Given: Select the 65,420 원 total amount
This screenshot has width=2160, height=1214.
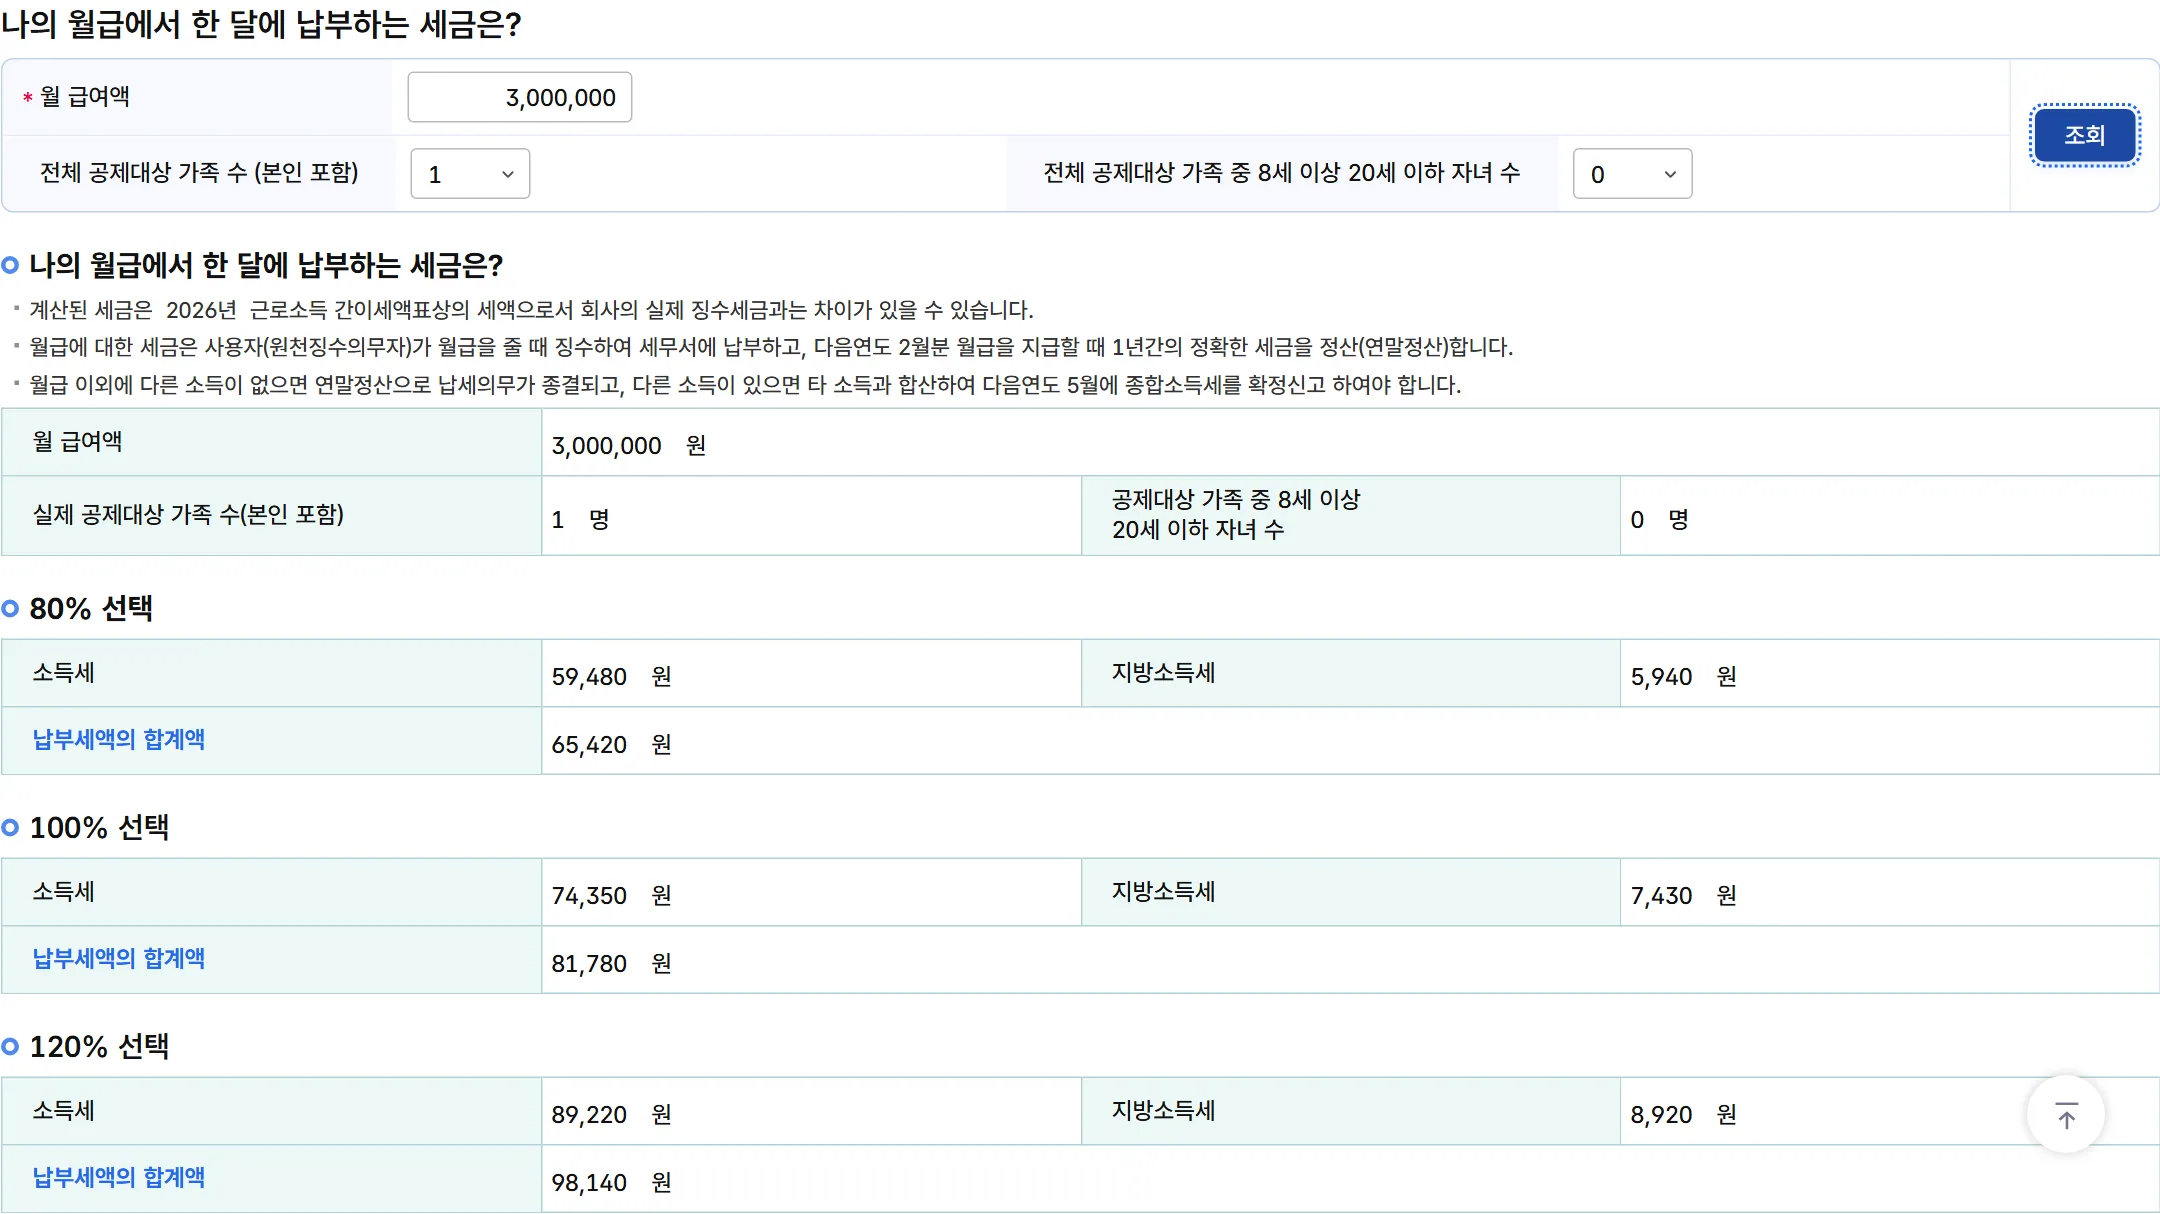Looking at the screenshot, I should point(612,745).
